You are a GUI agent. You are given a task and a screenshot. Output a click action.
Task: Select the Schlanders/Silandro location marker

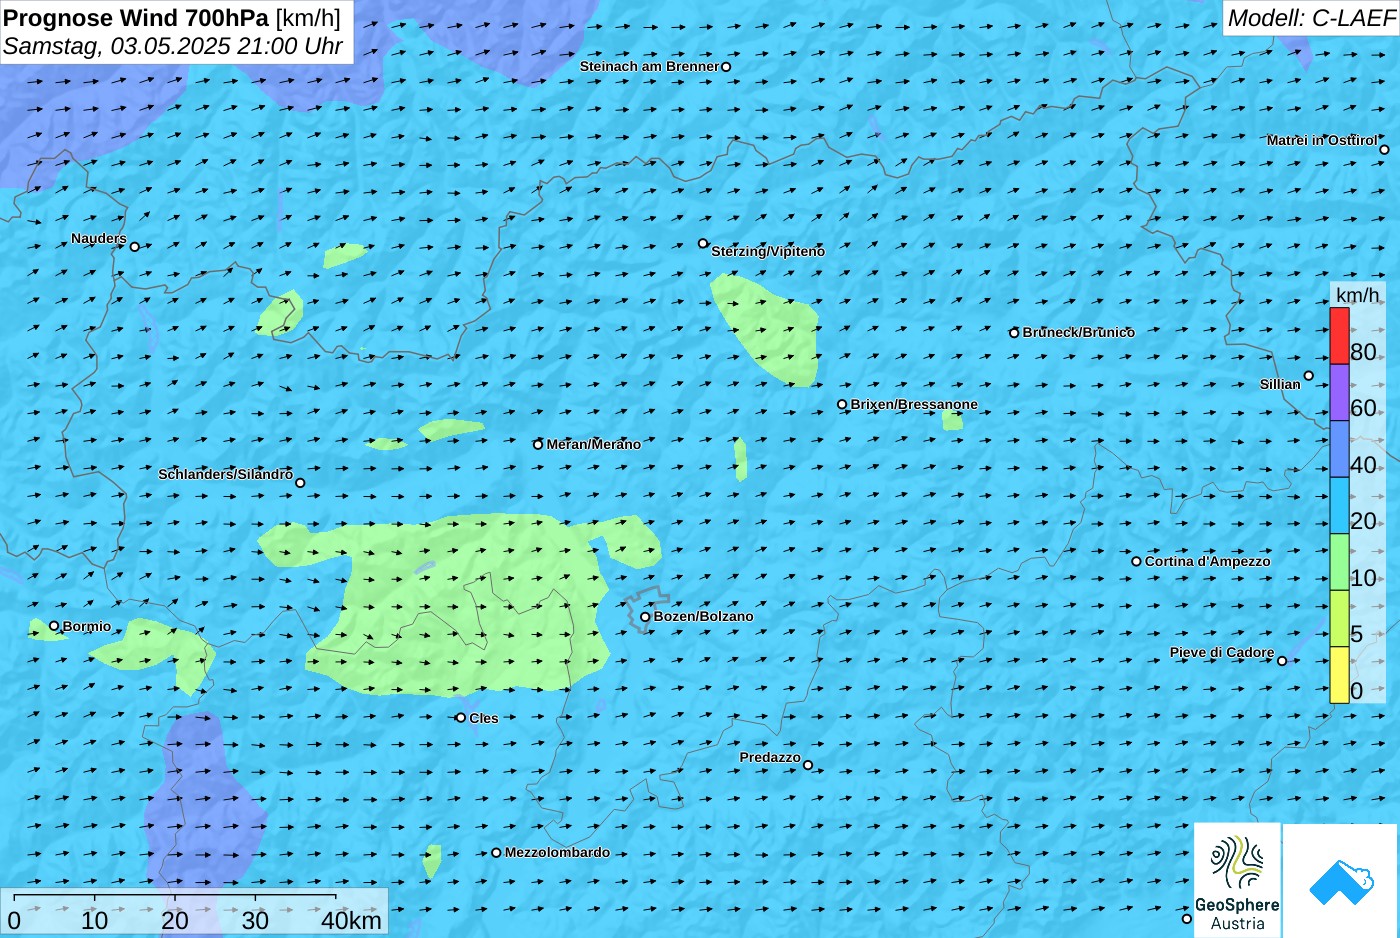click(x=300, y=483)
